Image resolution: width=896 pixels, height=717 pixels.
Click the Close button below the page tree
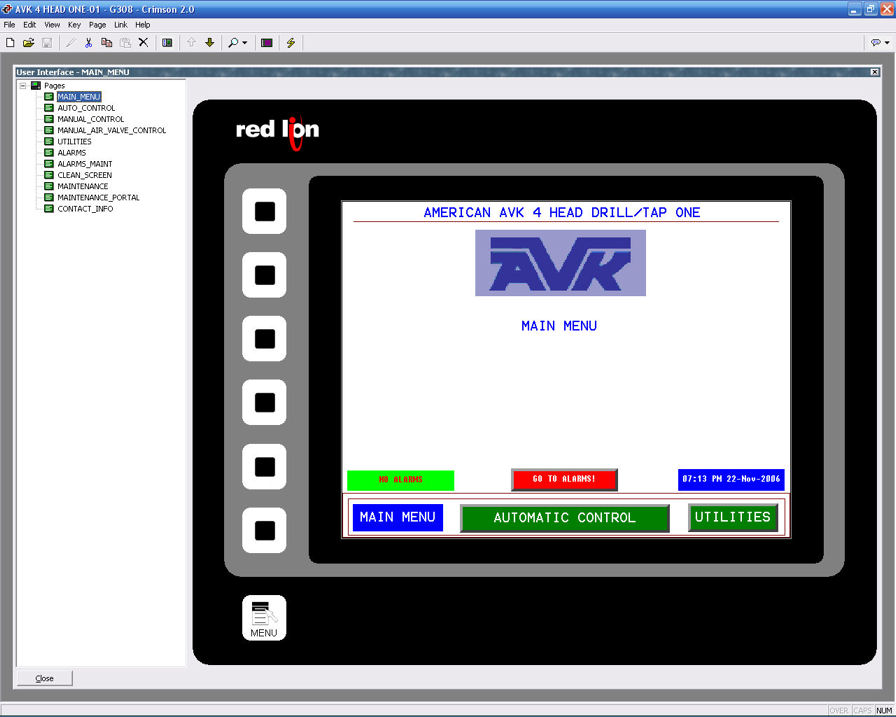pyautogui.click(x=45, y=678)
